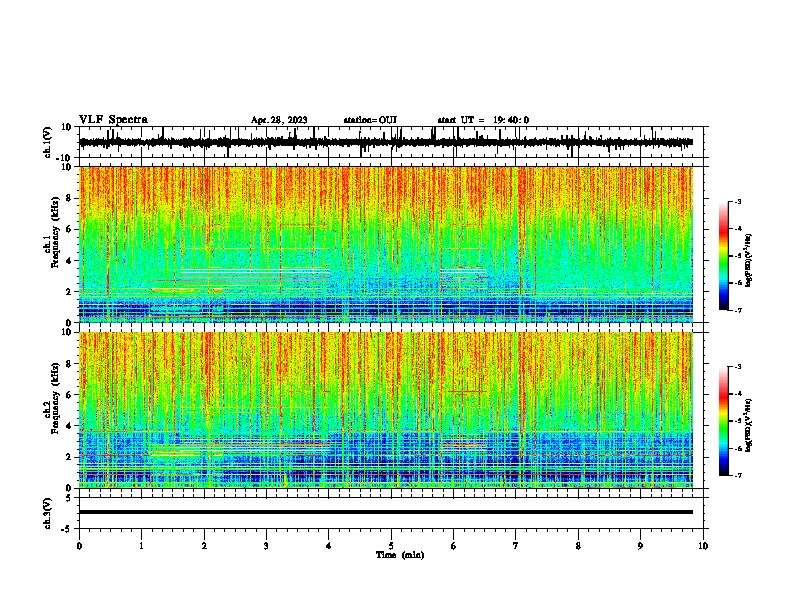792x612 pixels.
Task: Click the "VLF Spectra" plot title
Action: tap(113, 120)
